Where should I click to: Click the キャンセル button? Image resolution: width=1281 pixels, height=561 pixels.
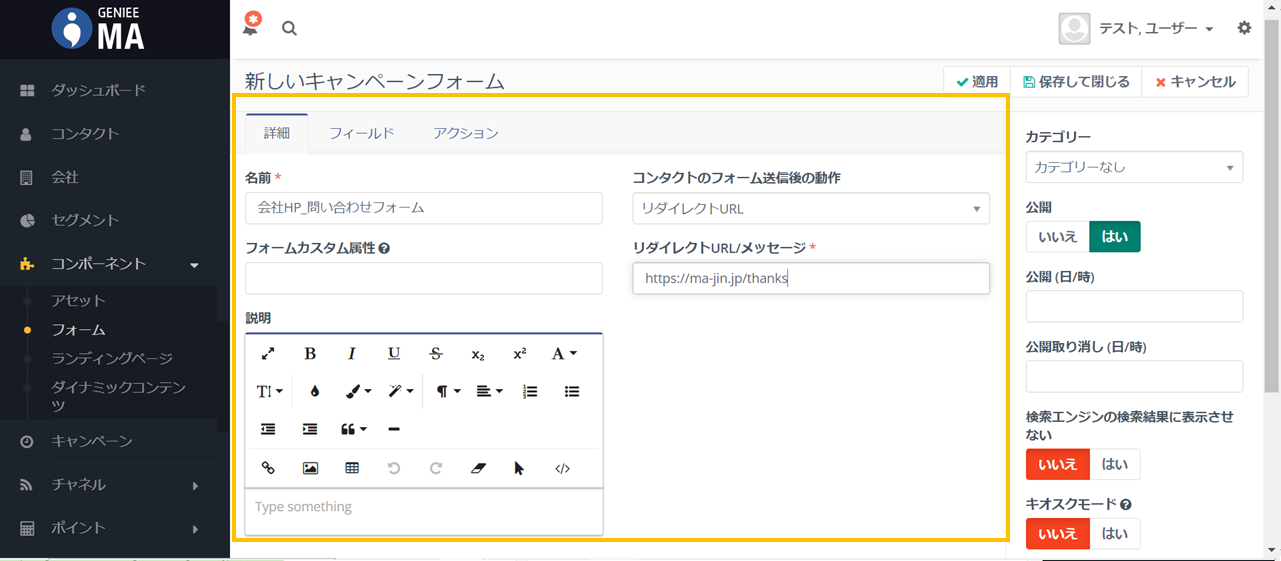point(1195,82)
